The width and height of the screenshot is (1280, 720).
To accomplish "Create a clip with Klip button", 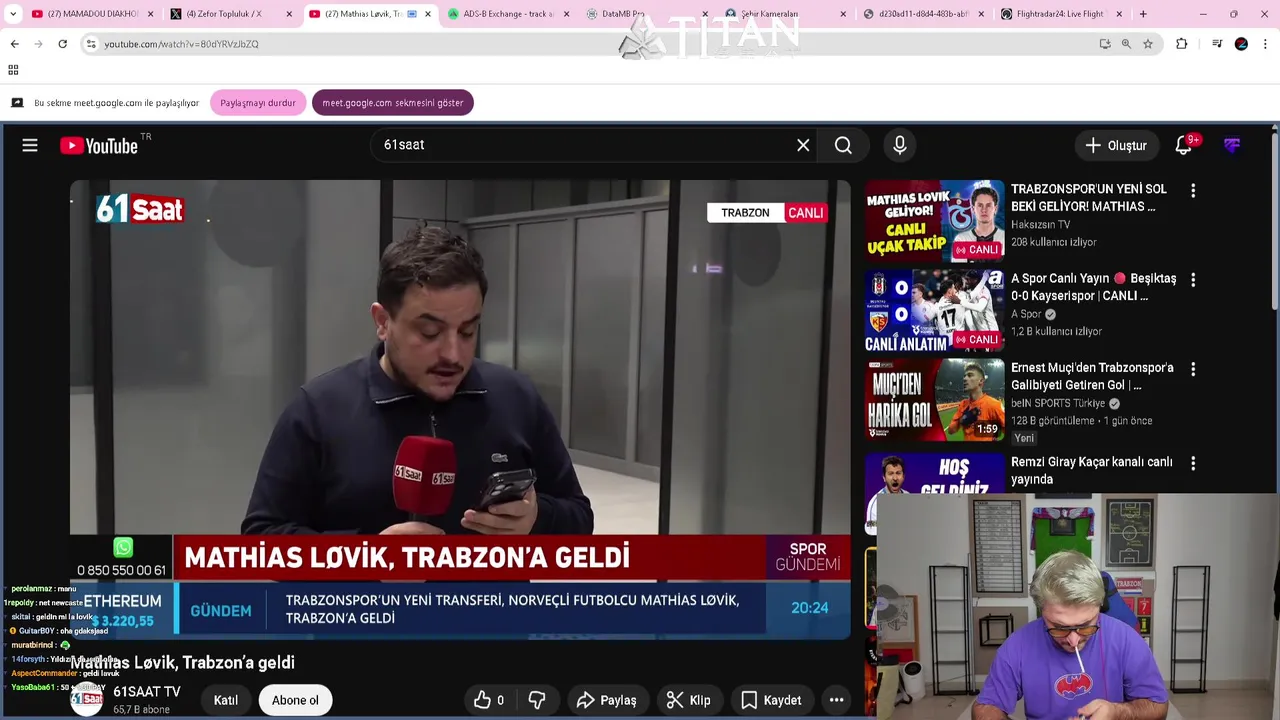I will coord(689,700).
